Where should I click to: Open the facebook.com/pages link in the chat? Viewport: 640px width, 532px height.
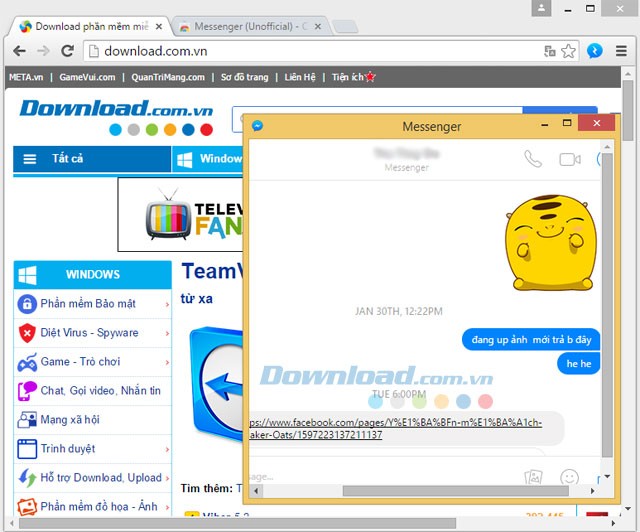pyautogui.click(x=395, y=428)
